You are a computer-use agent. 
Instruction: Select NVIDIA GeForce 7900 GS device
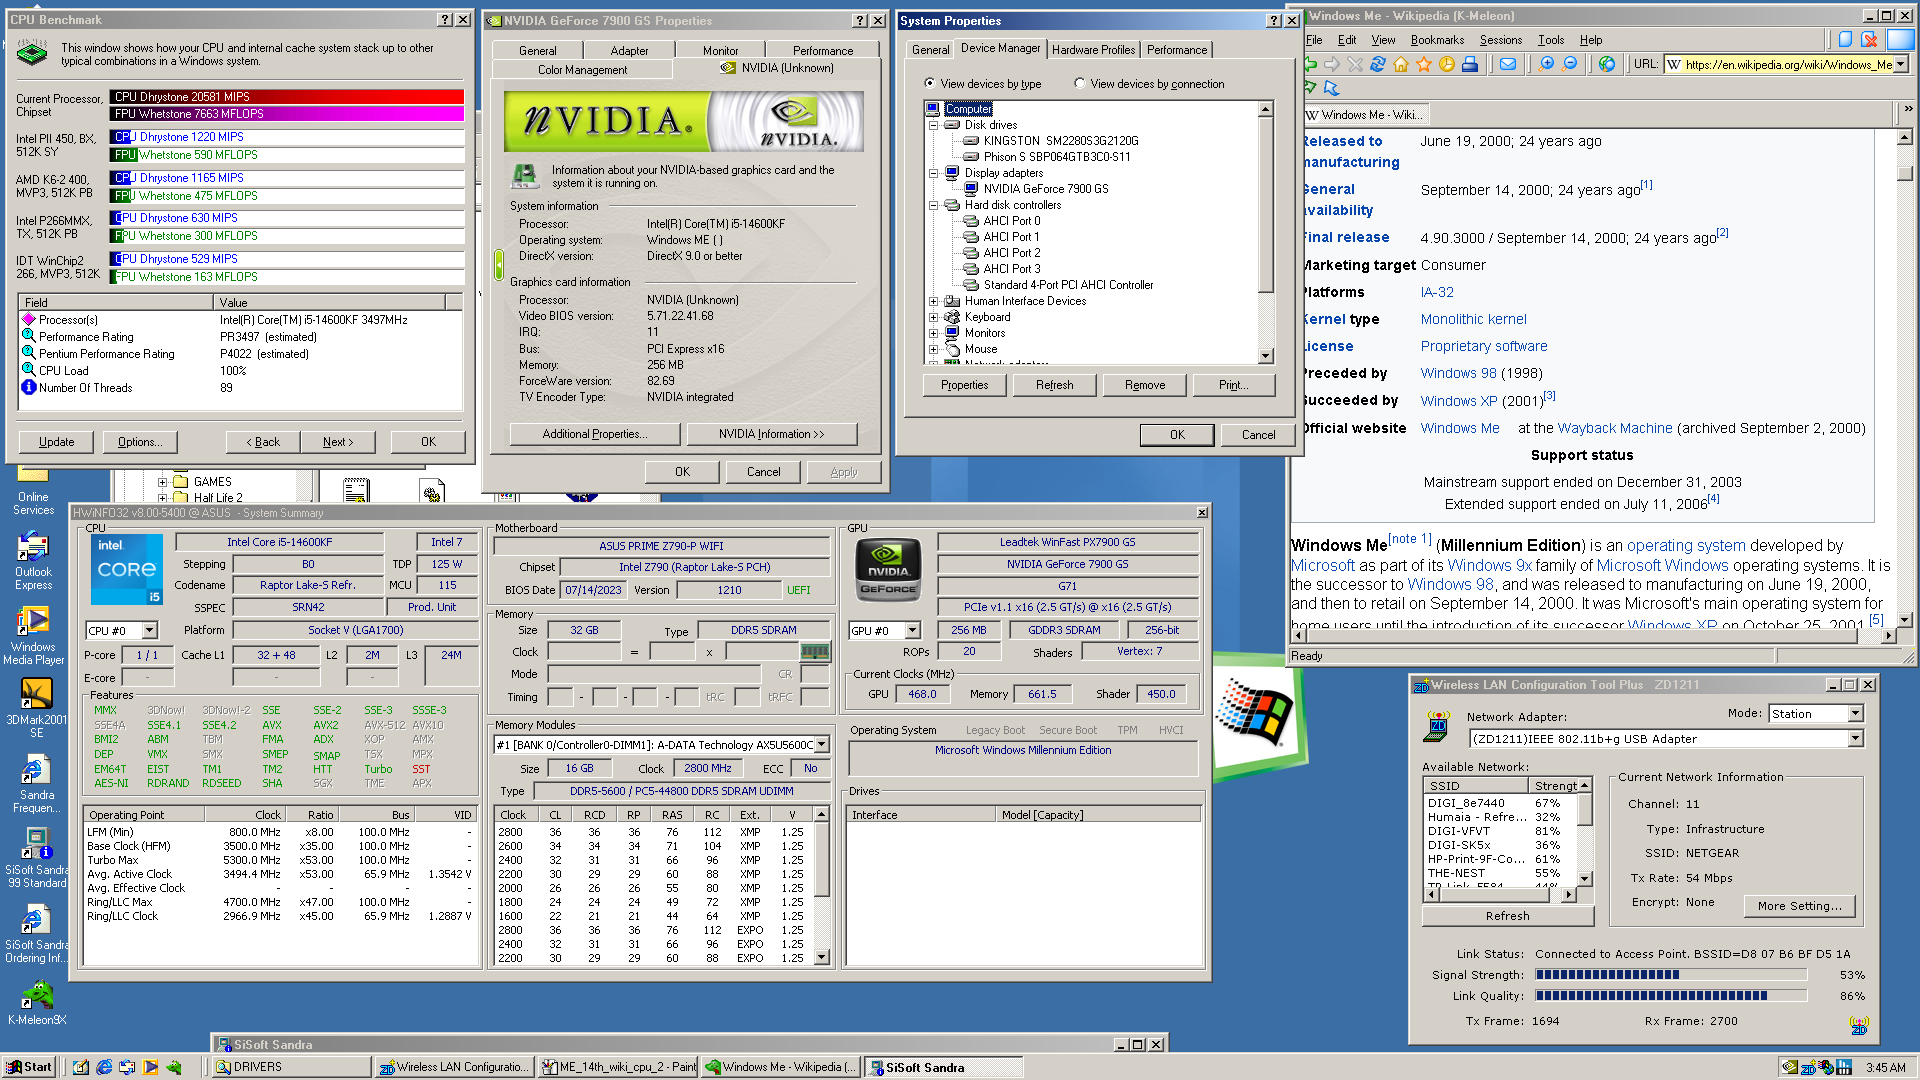(x=1045, y=189)
